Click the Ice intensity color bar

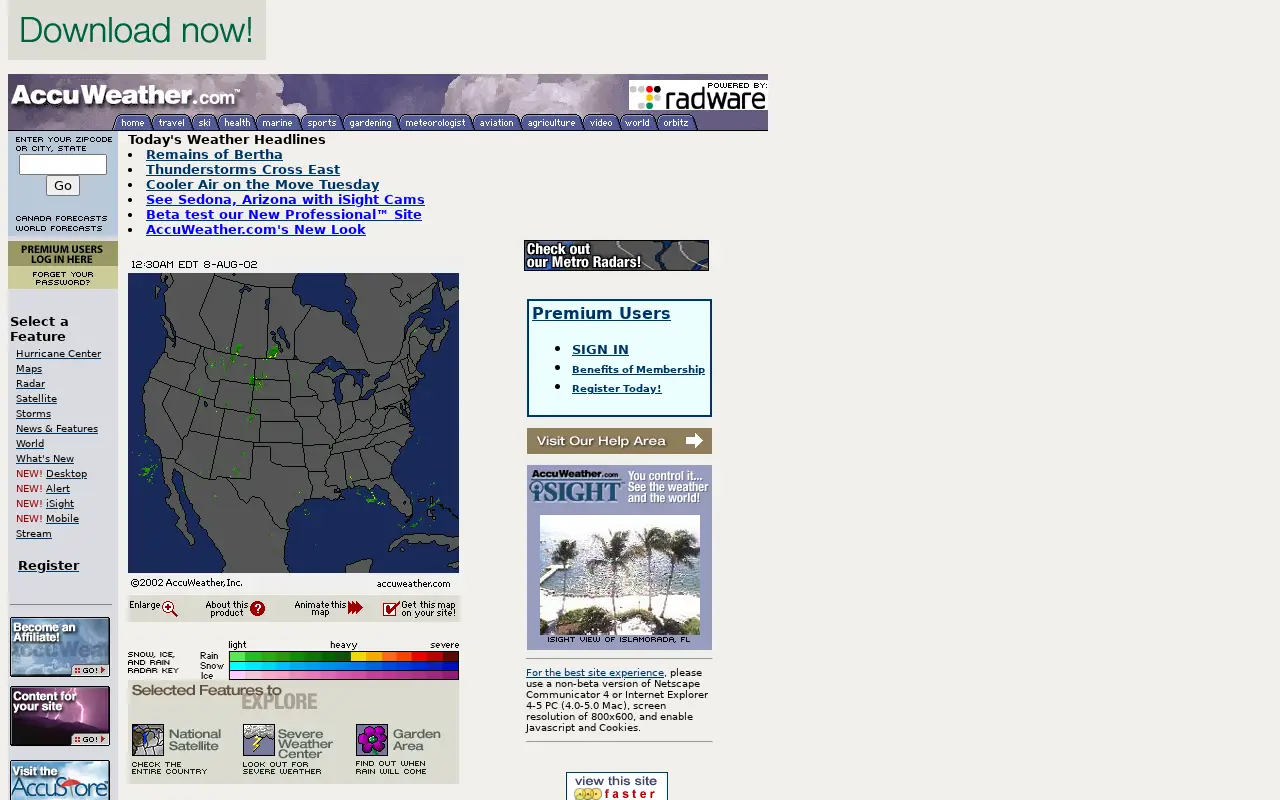343,676
